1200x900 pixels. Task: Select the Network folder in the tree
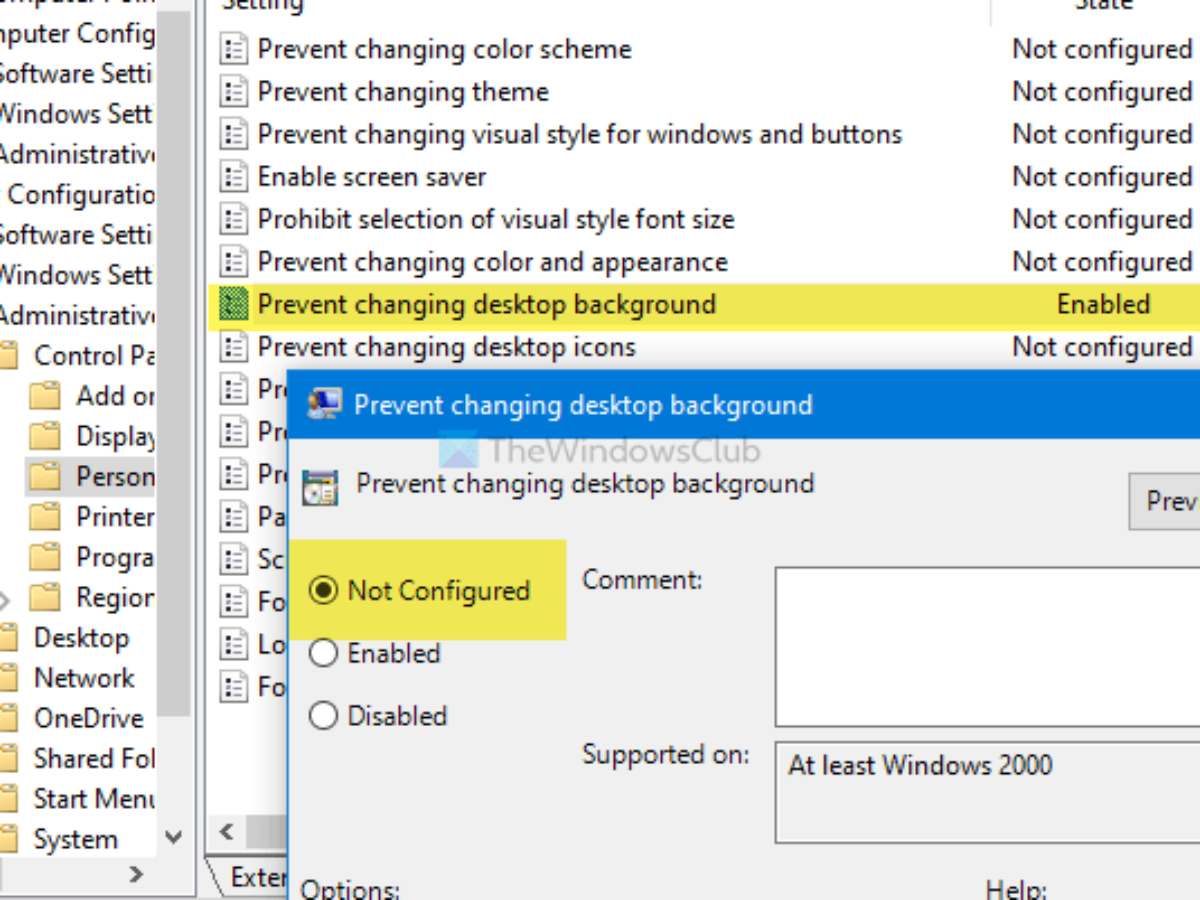[84, 678]
